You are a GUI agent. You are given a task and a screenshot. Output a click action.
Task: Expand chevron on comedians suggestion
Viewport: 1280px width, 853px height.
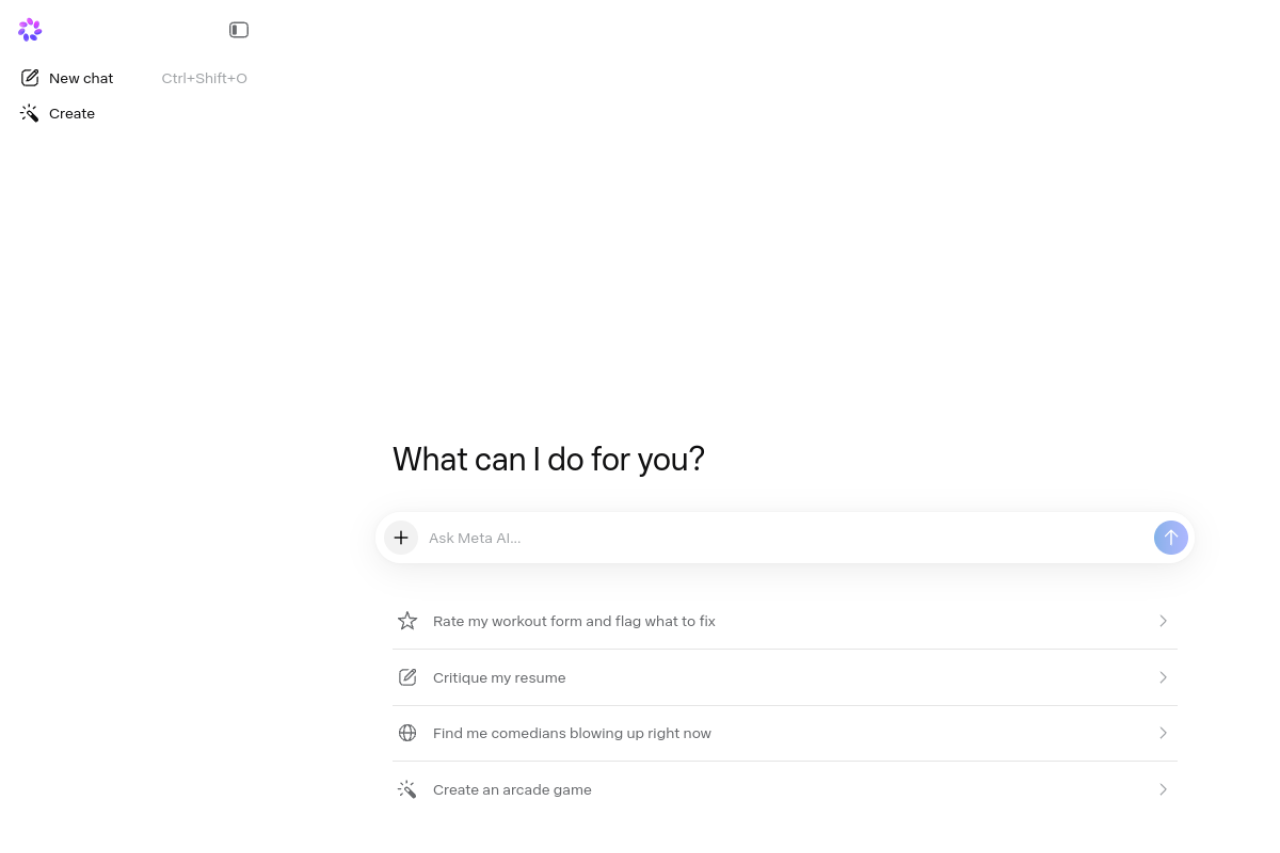coord(1163,733)
